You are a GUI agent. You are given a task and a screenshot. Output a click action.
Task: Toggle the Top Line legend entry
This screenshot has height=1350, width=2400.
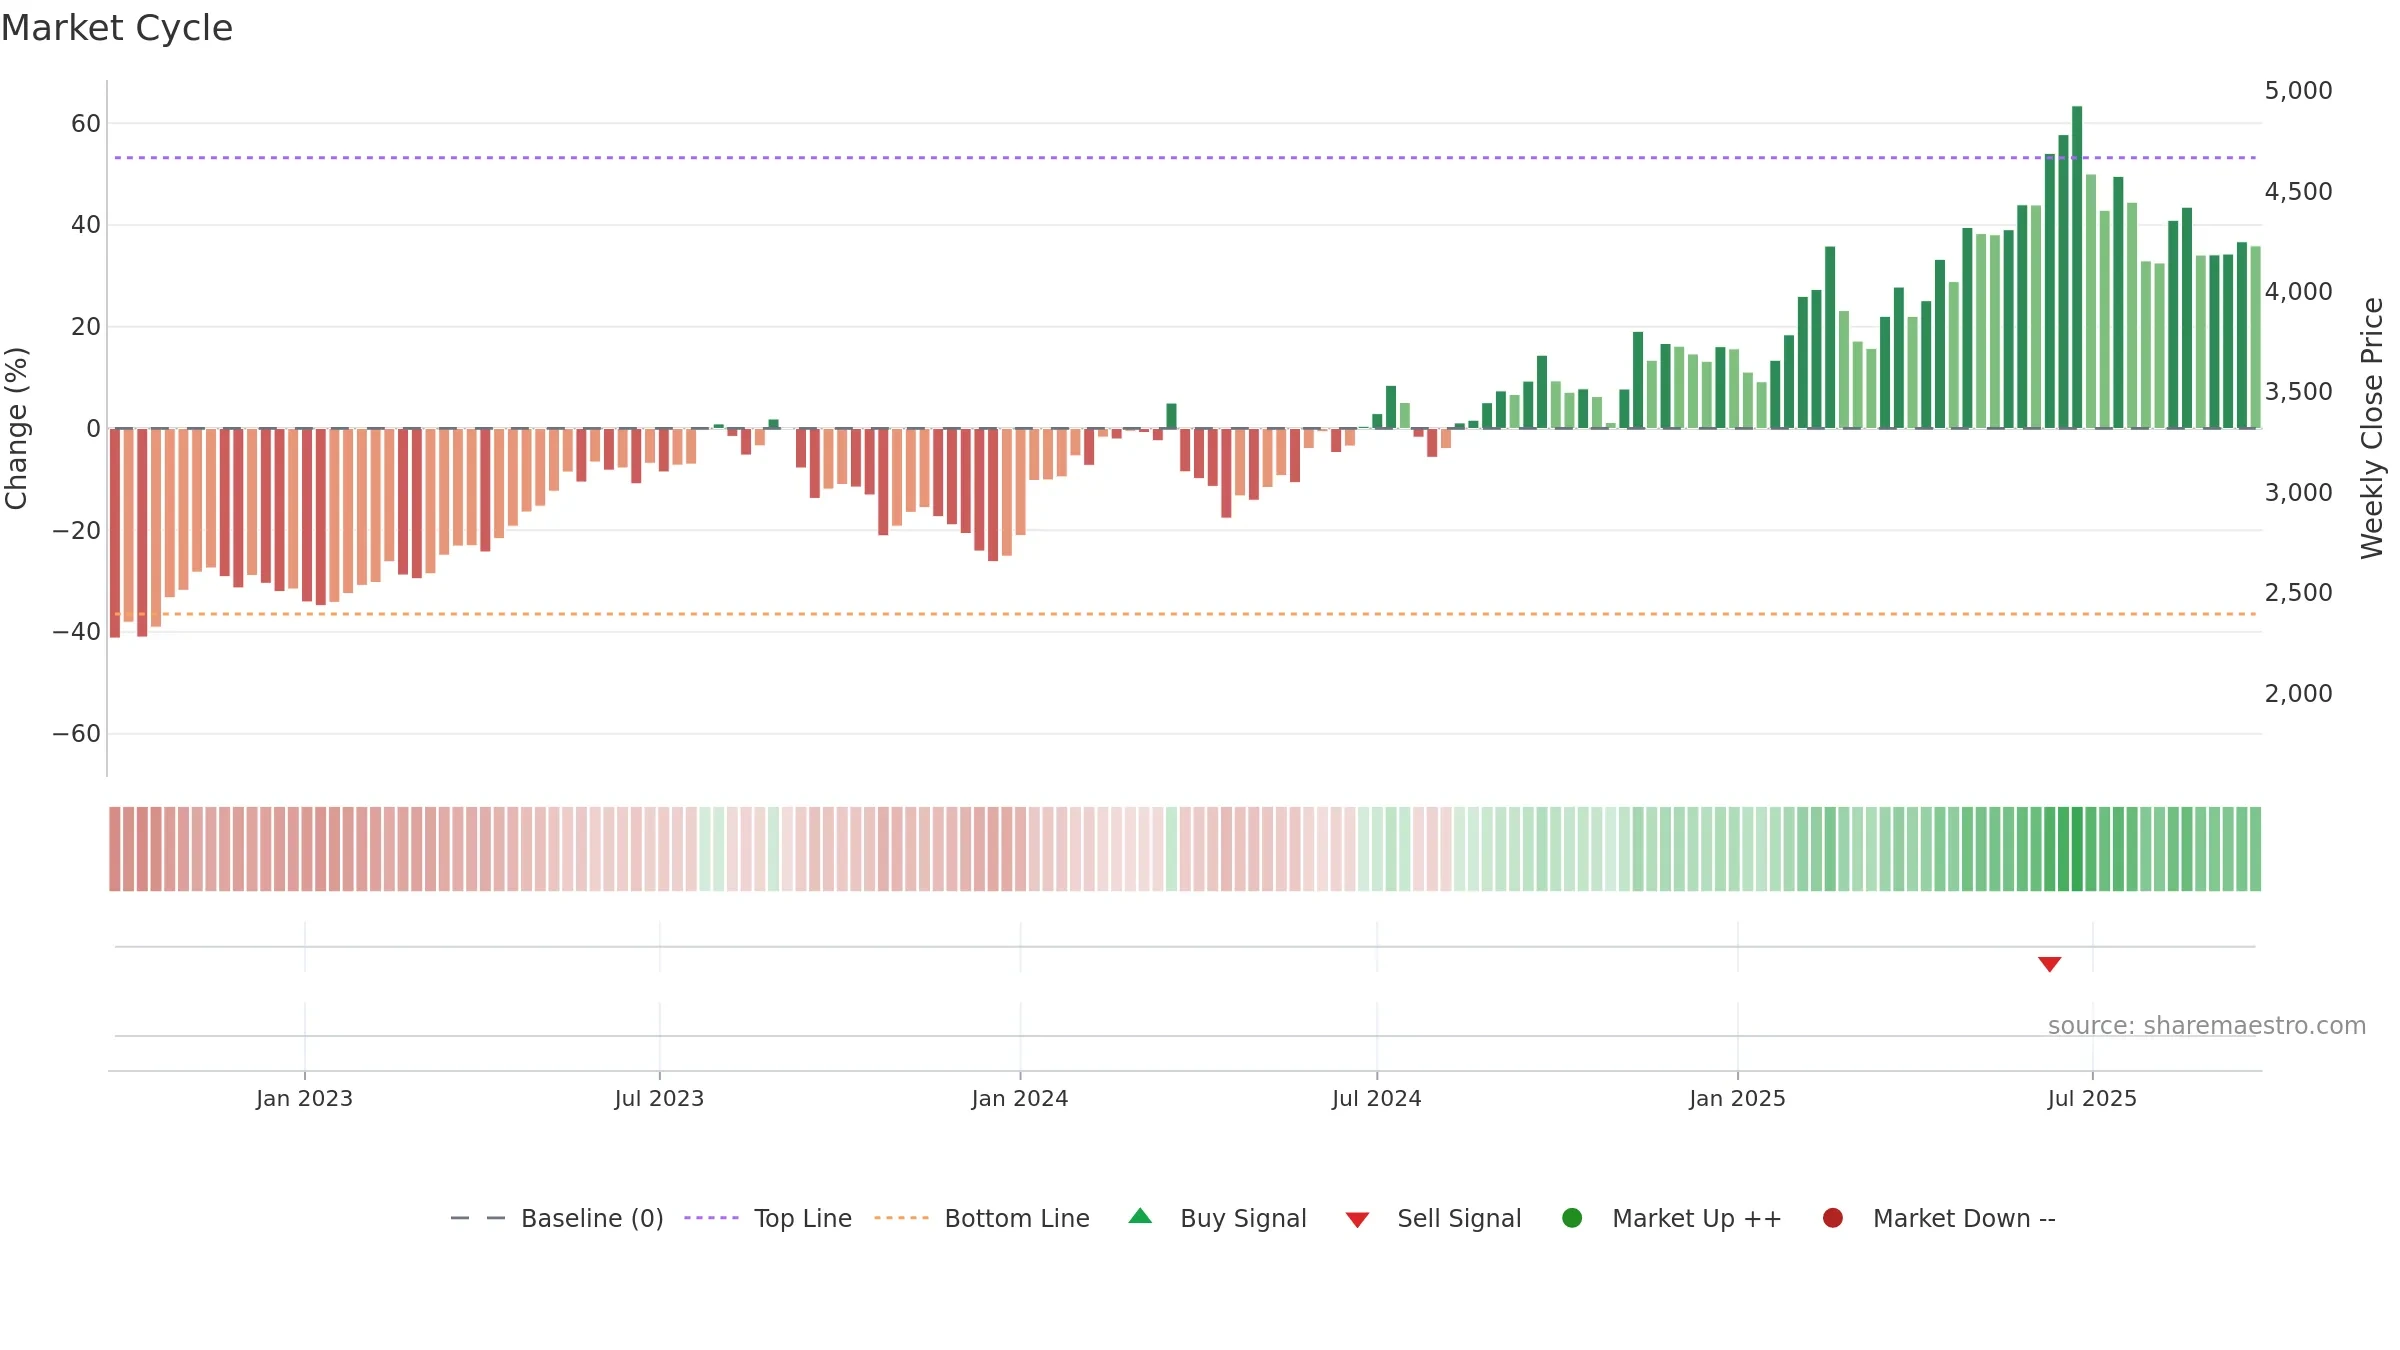768,1219
